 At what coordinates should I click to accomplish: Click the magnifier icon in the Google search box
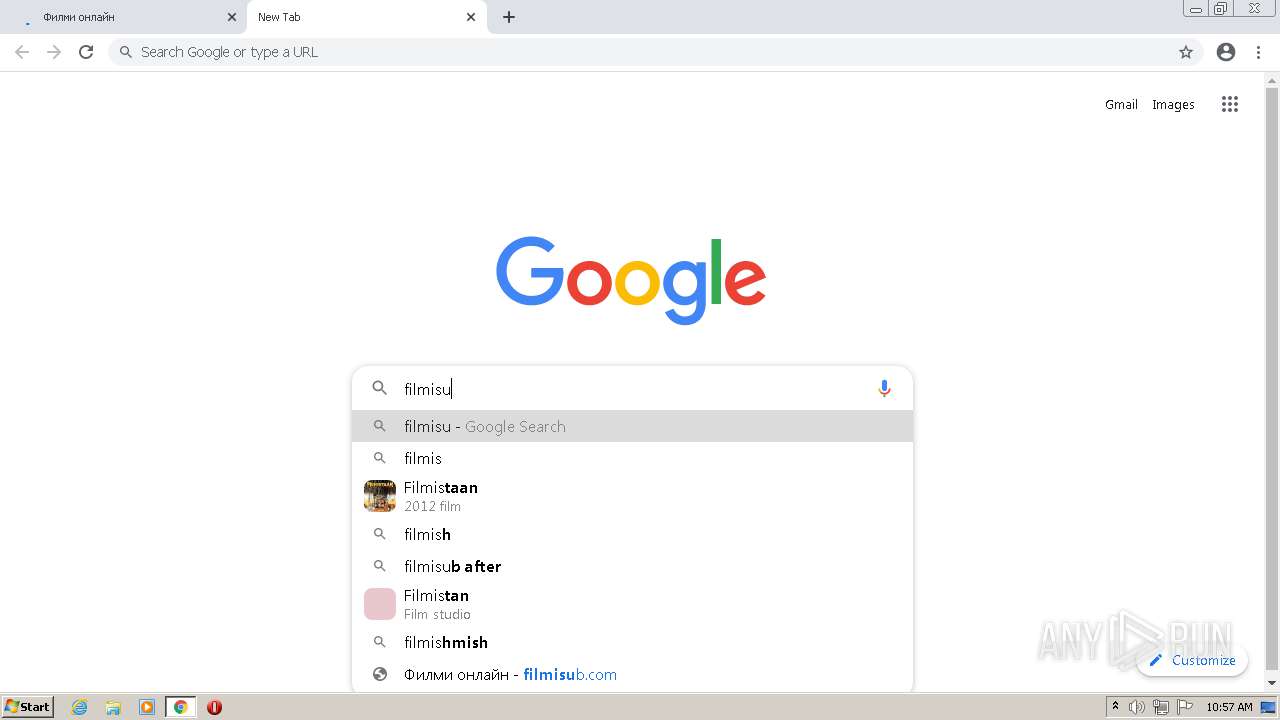pyautogui.click(x=380, y=388)
